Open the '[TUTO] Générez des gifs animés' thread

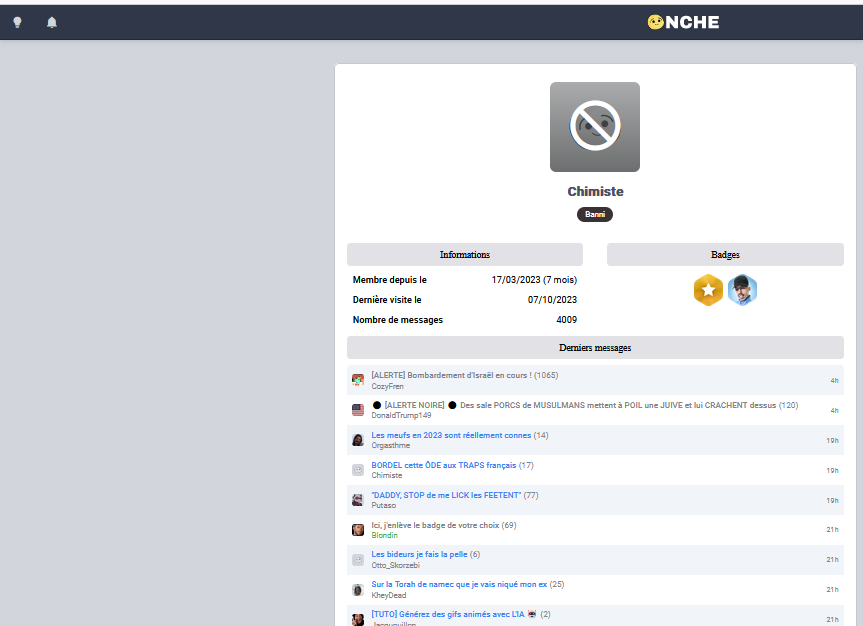pyautogui.click(x=448, y=614)
